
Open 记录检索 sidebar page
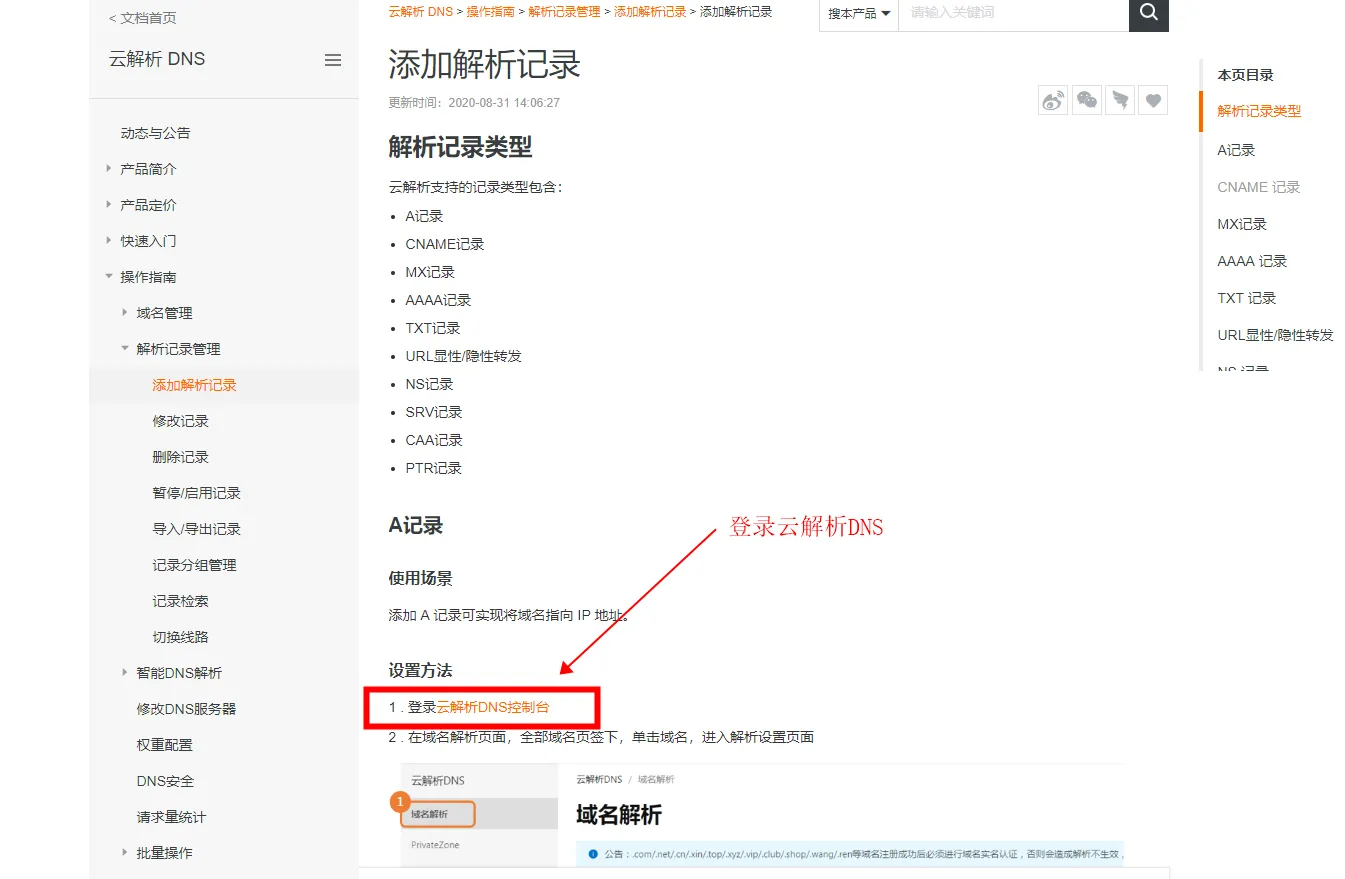pyautogui.click(x=180, y=601)
